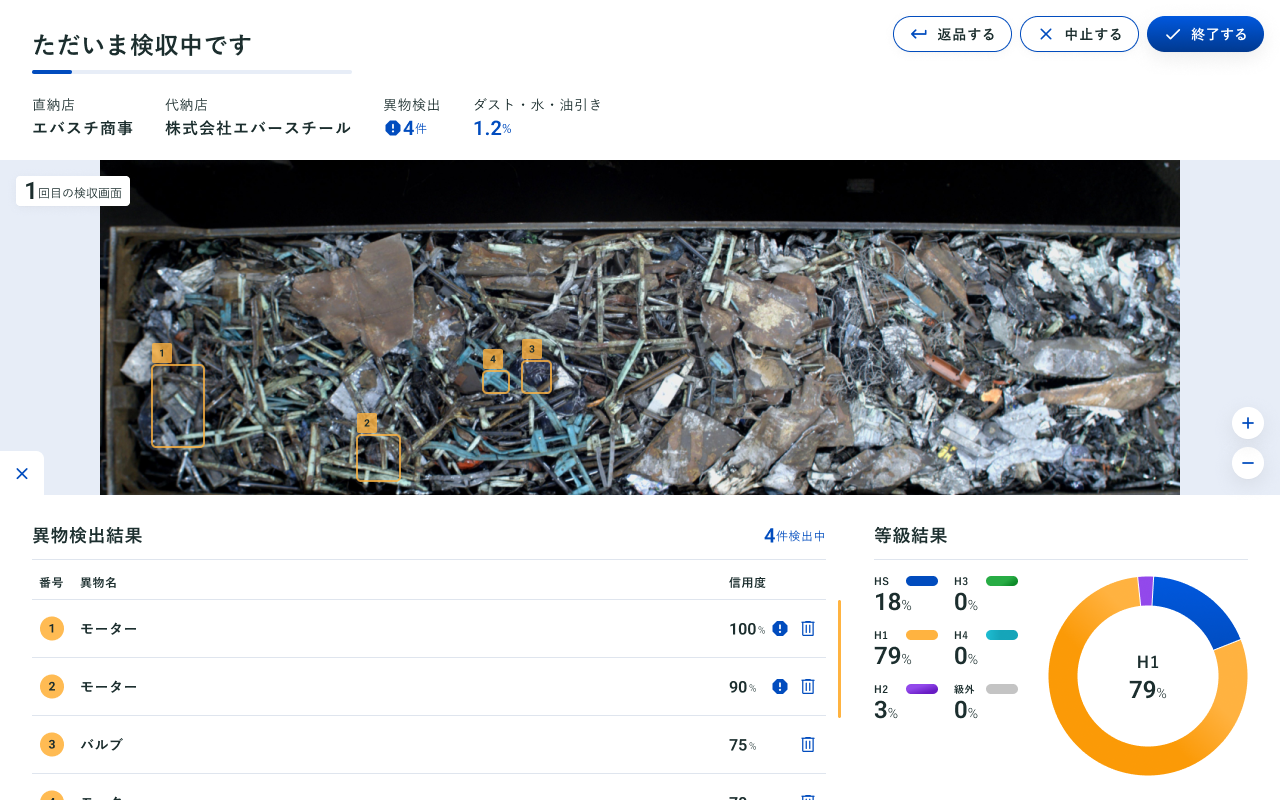1280x800 pixels.
Task: Delete the second モーター entry using its trash icon
Action: click(x=807, y=686)
